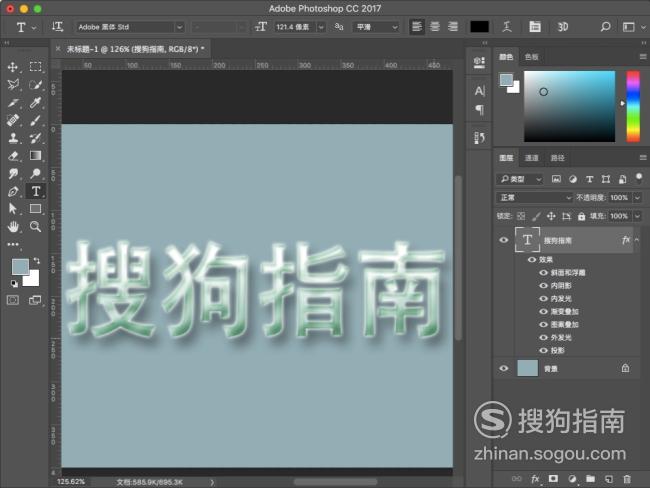The width and height of the screenshot is (650, 488).
Task: Open the font family dropdown
Action: (x=179, y=27)
